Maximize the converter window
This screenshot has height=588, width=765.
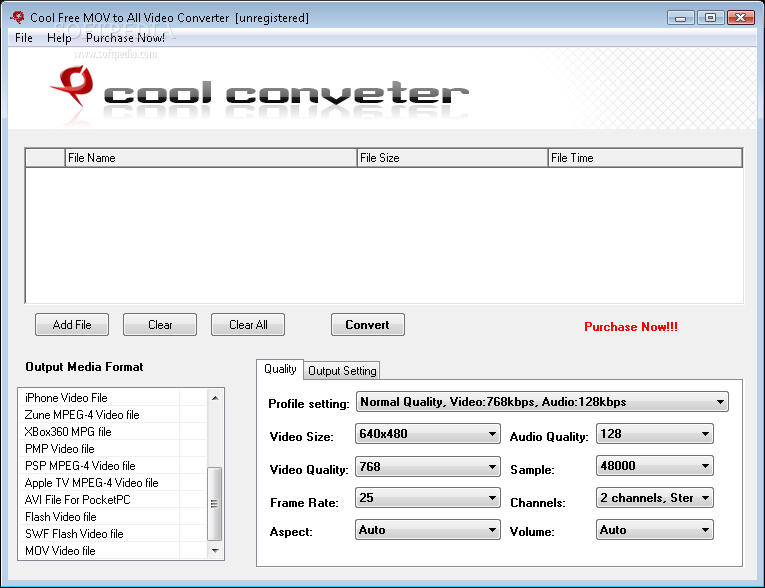tap(710, 18)
